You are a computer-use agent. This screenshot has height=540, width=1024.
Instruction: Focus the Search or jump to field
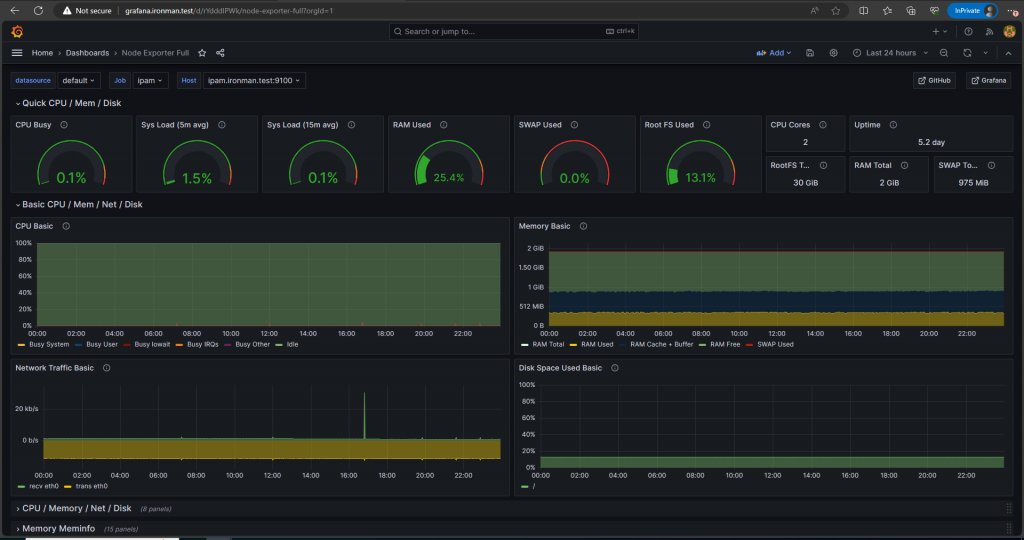pyautogui.click(x=514, y=31)
